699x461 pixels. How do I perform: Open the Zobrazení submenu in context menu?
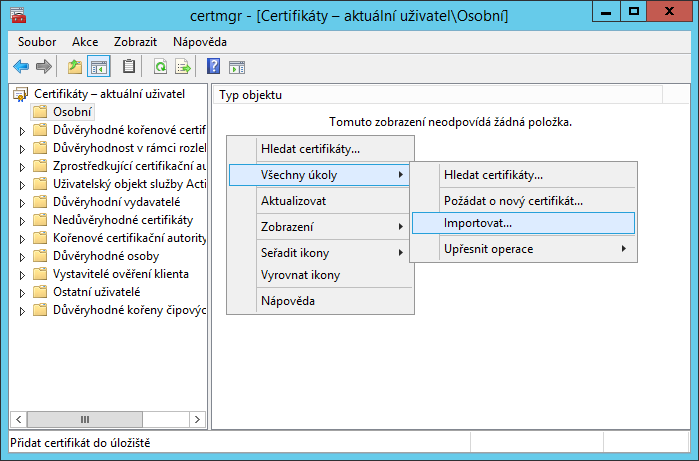(320, 227)
